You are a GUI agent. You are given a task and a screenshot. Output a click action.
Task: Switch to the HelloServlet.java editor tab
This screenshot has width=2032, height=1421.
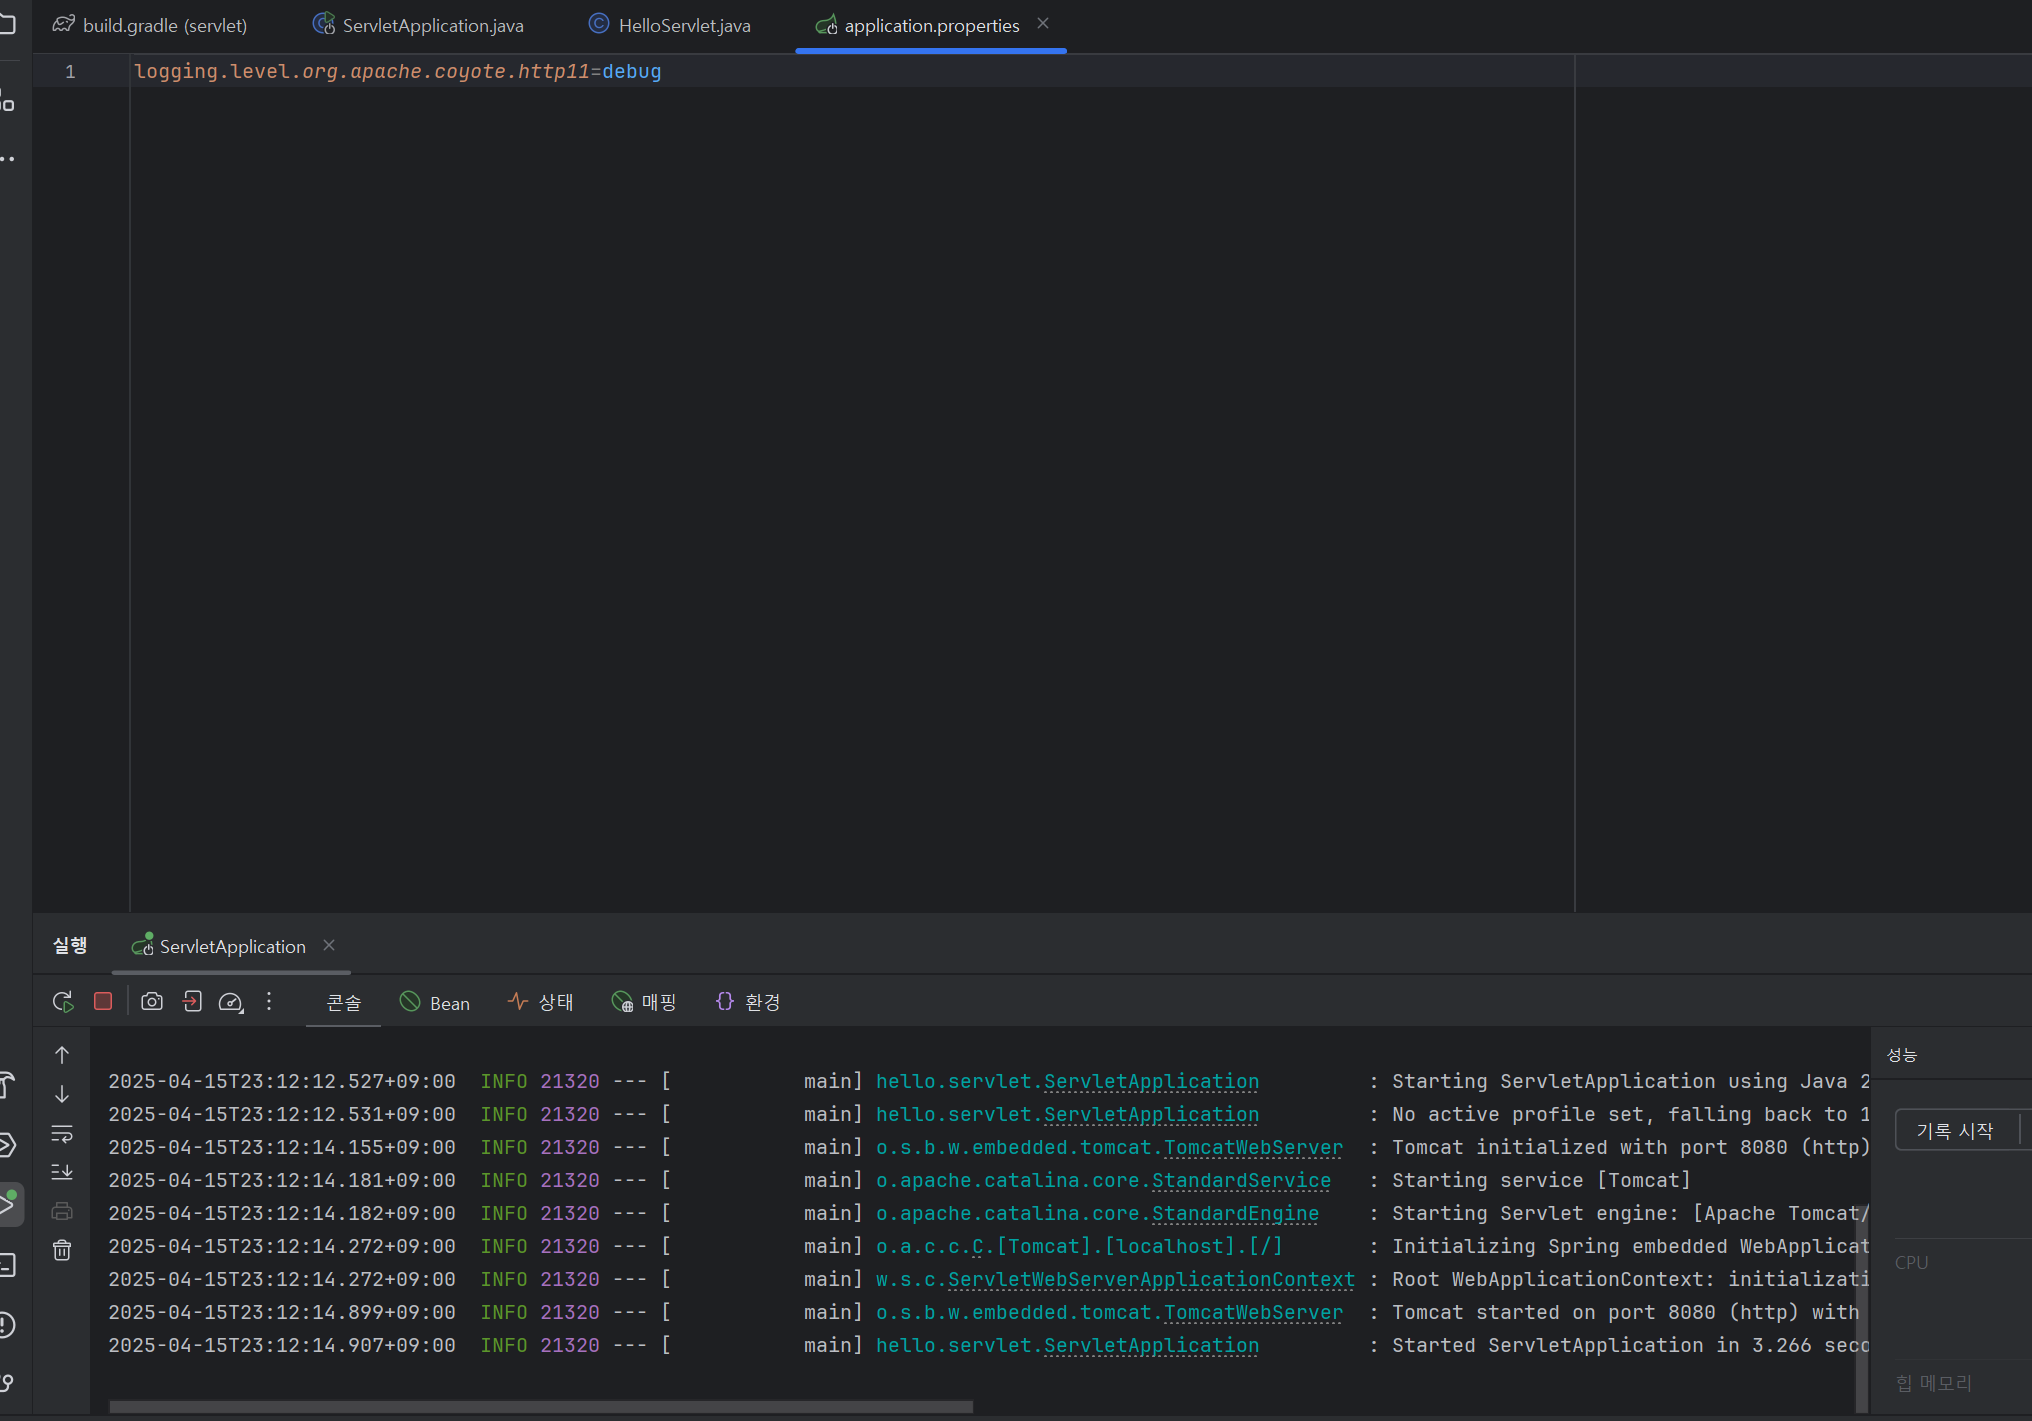(x=669, y=25)
